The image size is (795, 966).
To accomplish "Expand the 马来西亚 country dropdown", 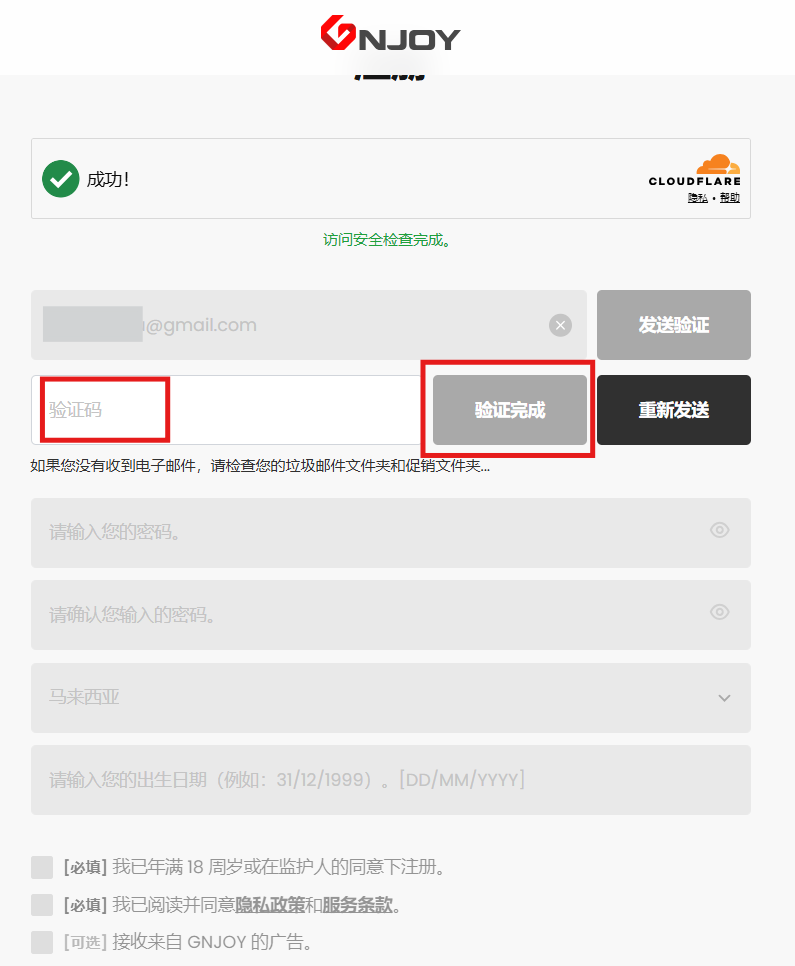I will pyautogui.click(x=391, y=698).
